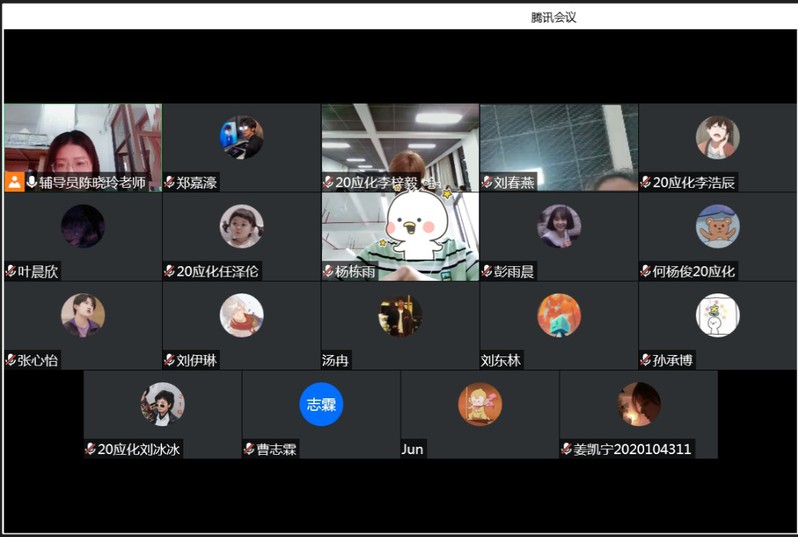Select 刘伊琳's profile avatar

(x=241, y=315)
